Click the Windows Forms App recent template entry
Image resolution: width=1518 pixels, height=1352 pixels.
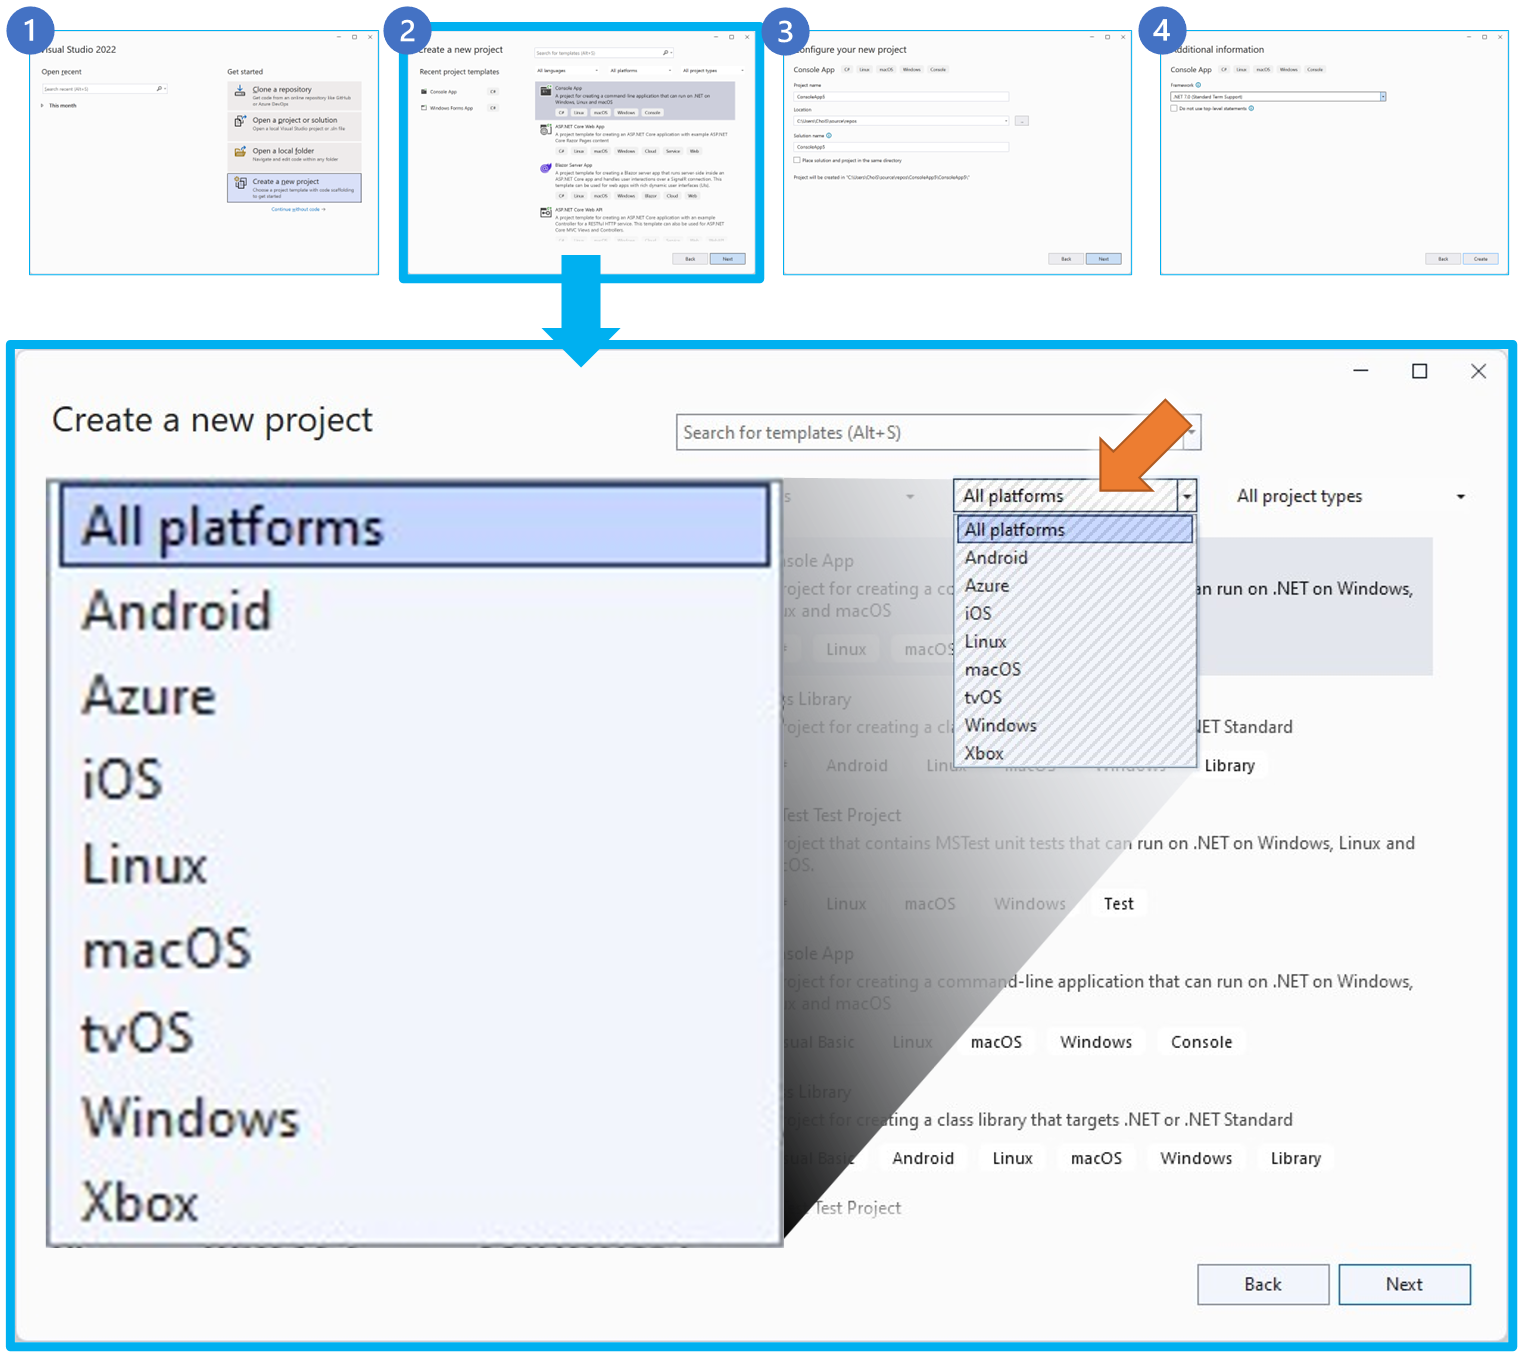[x=459, y=108]
